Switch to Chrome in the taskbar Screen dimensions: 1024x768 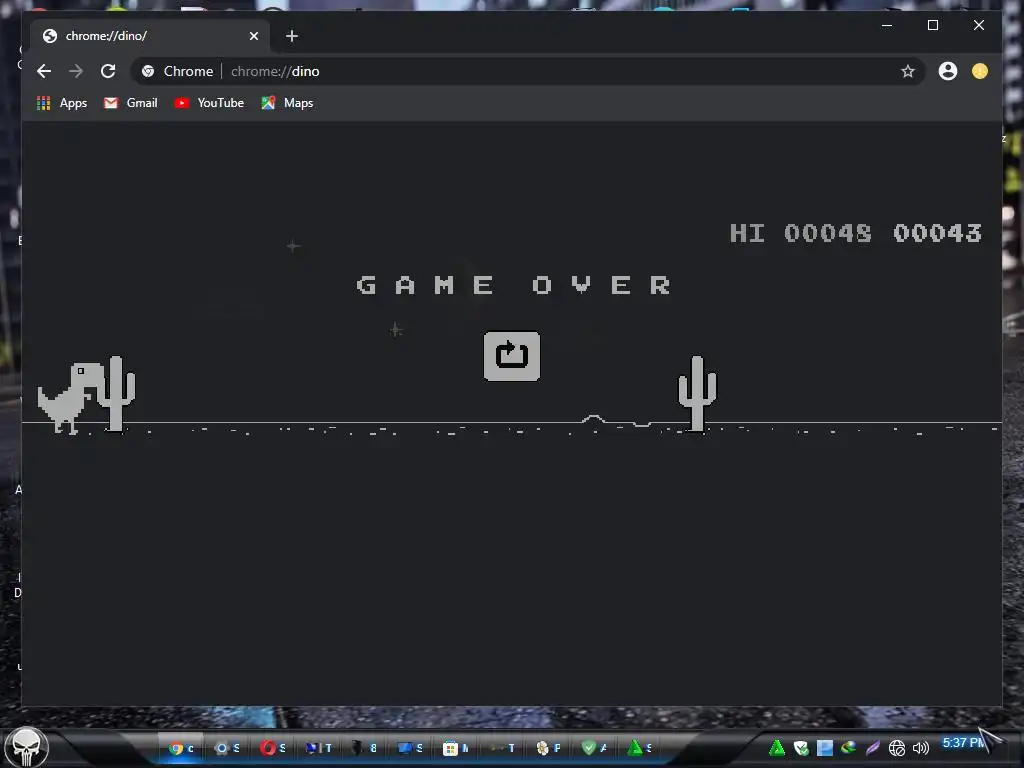point(182,748)
